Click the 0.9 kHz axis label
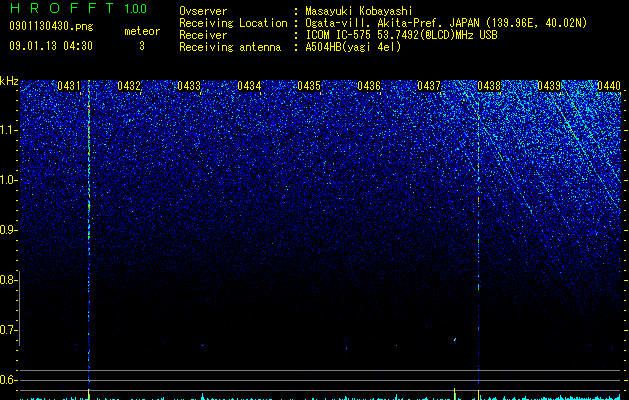629x400 pixels. [x=8, y=230]
